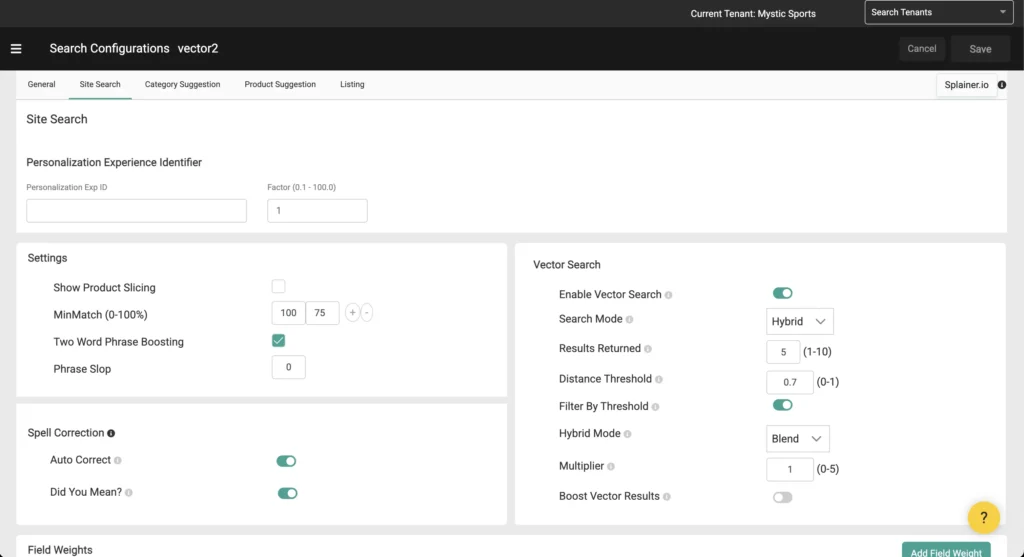Click the yellow help question mark button
Image resolution: width=1024 pixels, height=557 pixels.
click(x=983, y=517)
